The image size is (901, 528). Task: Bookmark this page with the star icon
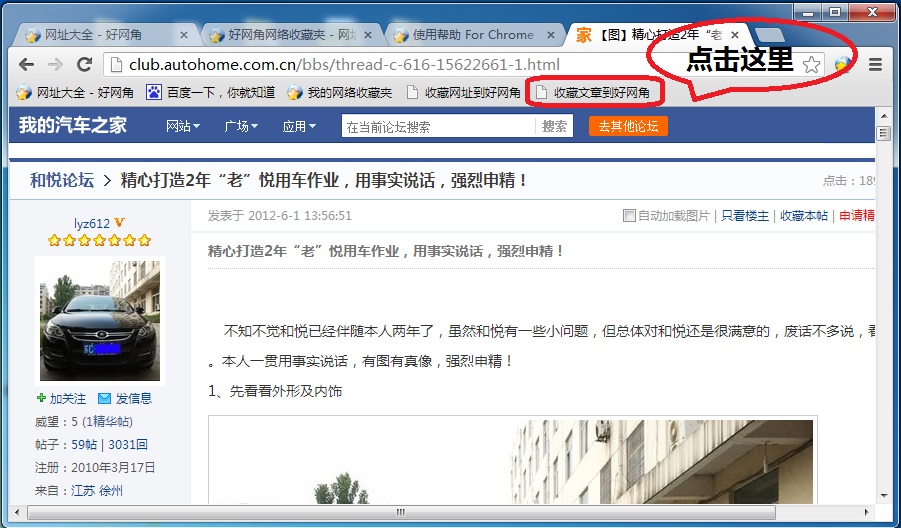pyautogui.click(x=812, y=64)
